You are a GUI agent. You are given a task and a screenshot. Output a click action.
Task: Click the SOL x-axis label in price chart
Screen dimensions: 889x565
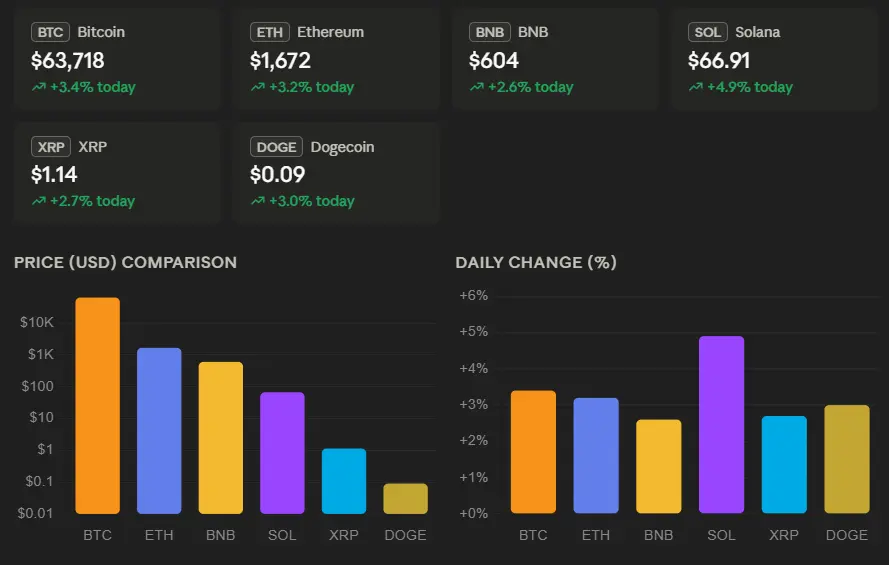point(282,535)
